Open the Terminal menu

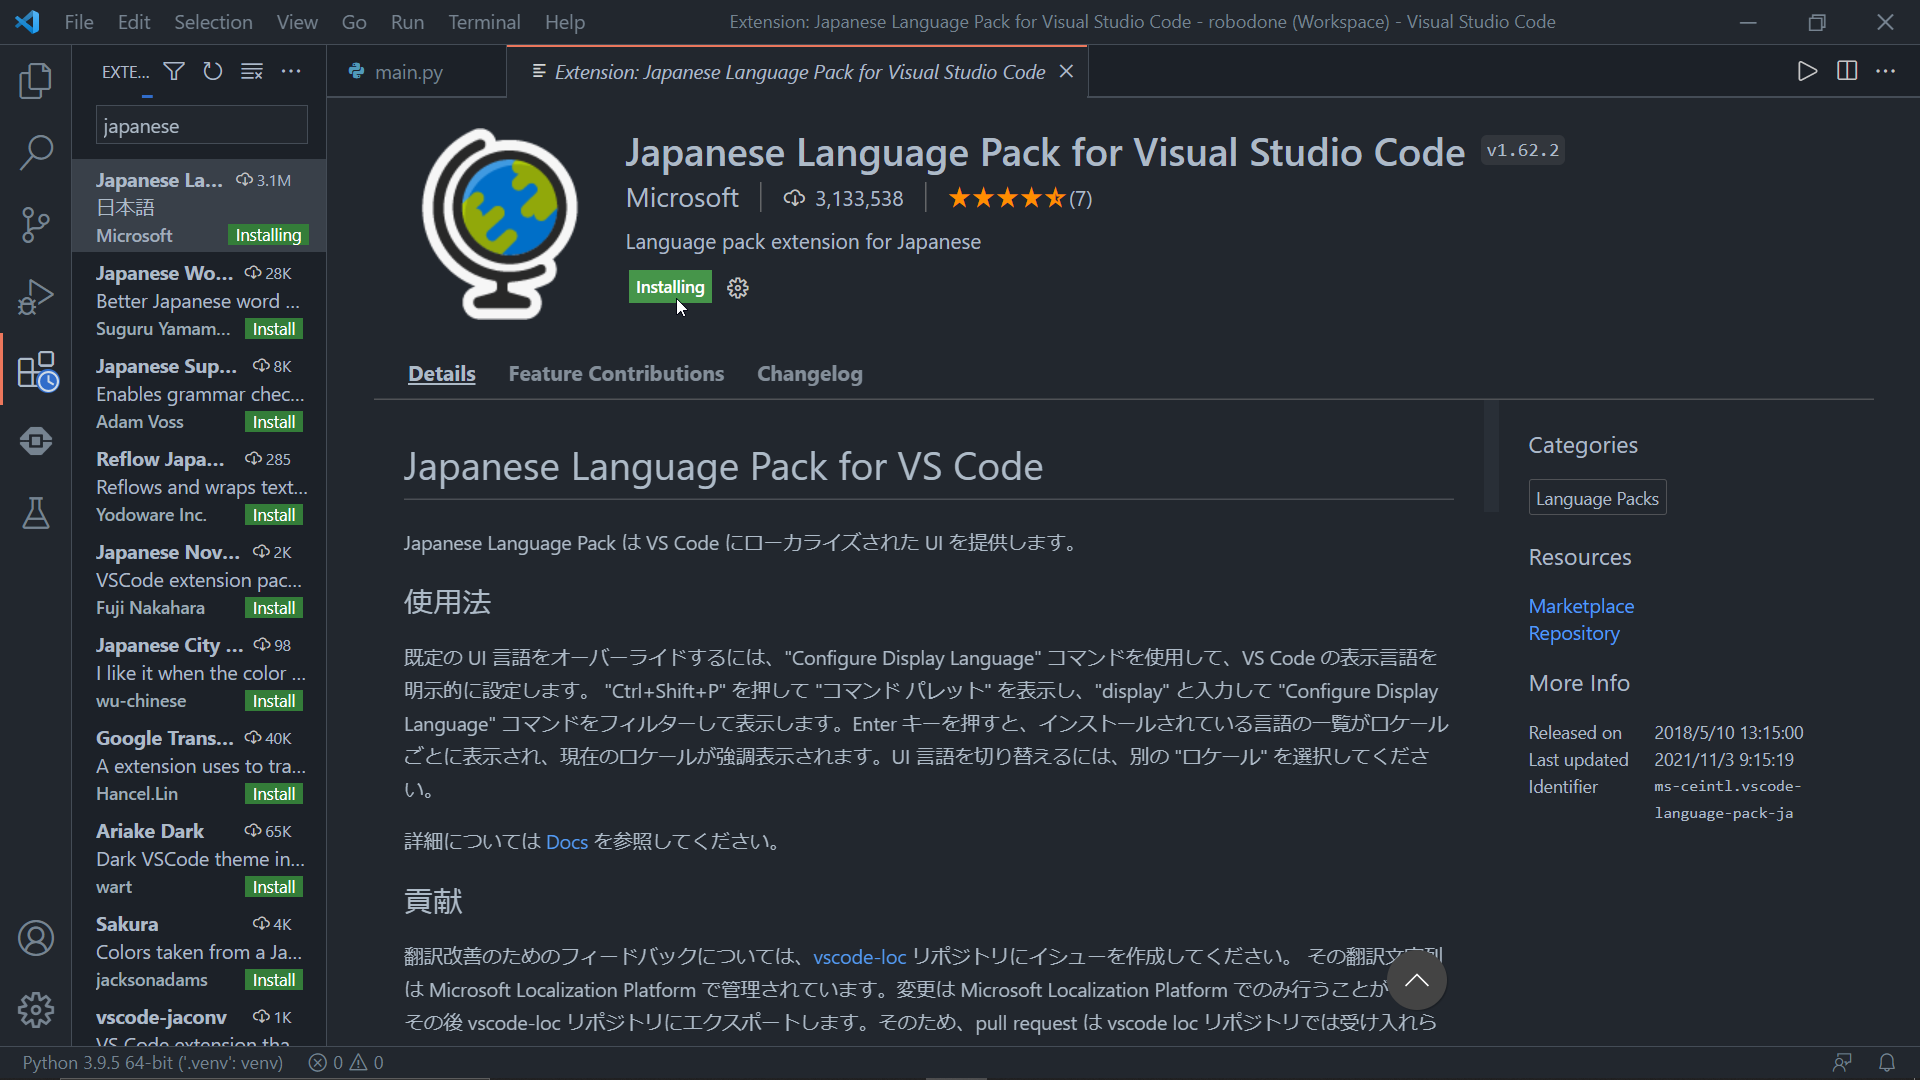tap(483, 21)
